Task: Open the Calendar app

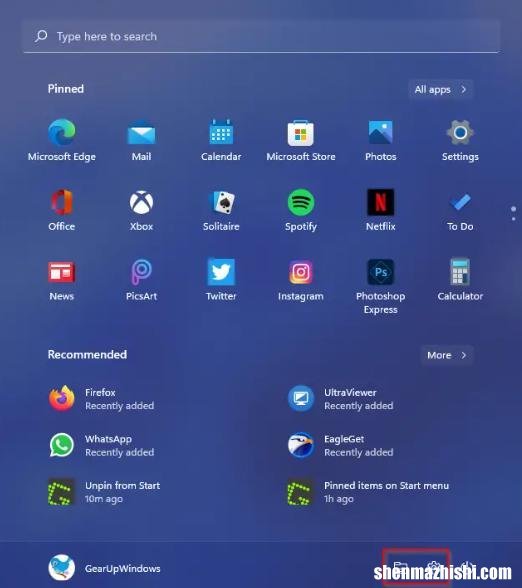Action: (221, 140)
